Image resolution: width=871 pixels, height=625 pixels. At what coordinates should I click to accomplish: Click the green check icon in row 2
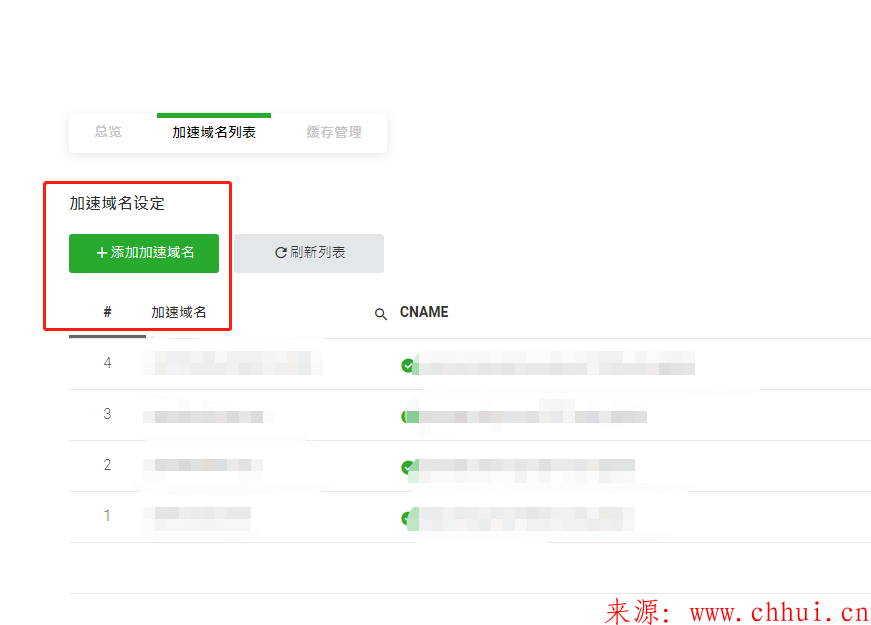(408, 467)
